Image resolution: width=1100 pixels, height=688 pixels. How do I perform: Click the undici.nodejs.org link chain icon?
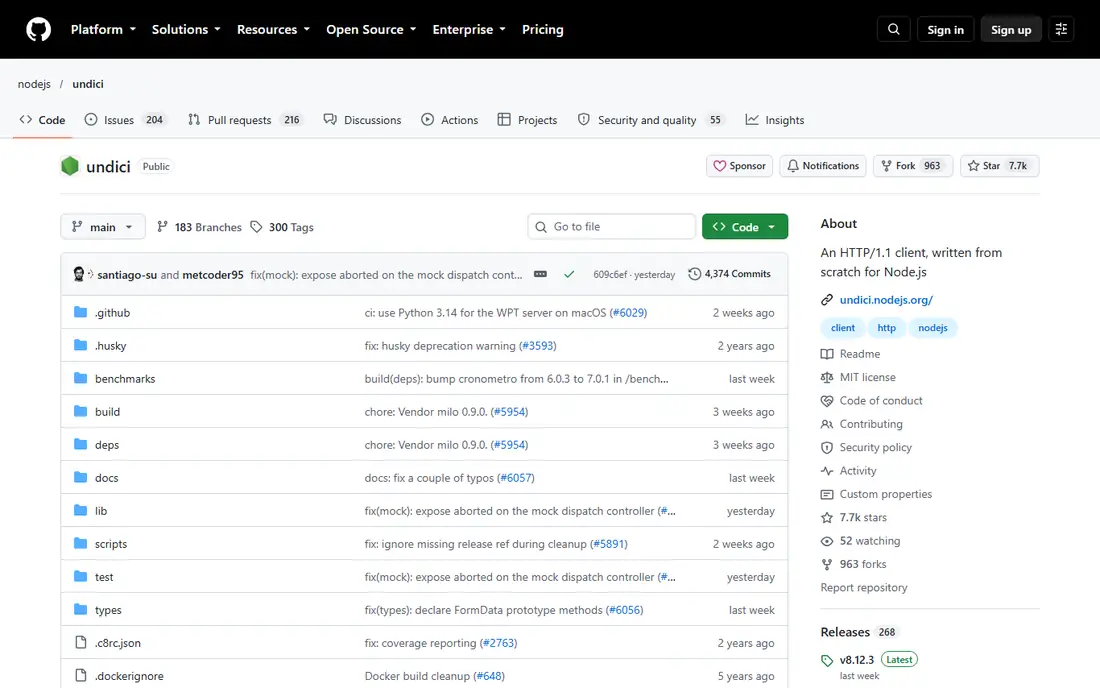(x=827, y=300)
